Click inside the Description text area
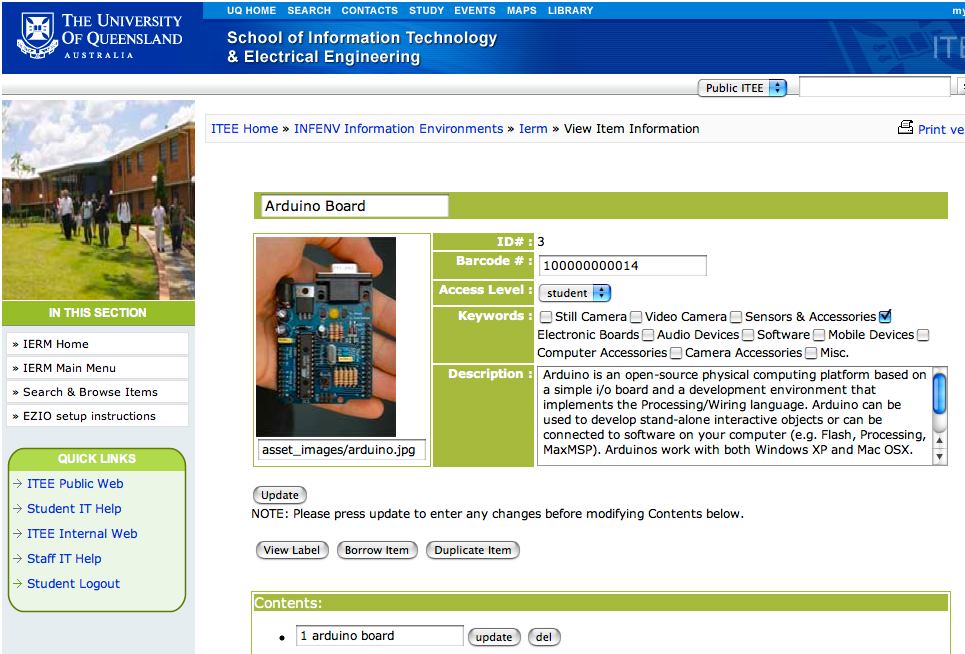 pyautogui.click(x=735, y=417)
